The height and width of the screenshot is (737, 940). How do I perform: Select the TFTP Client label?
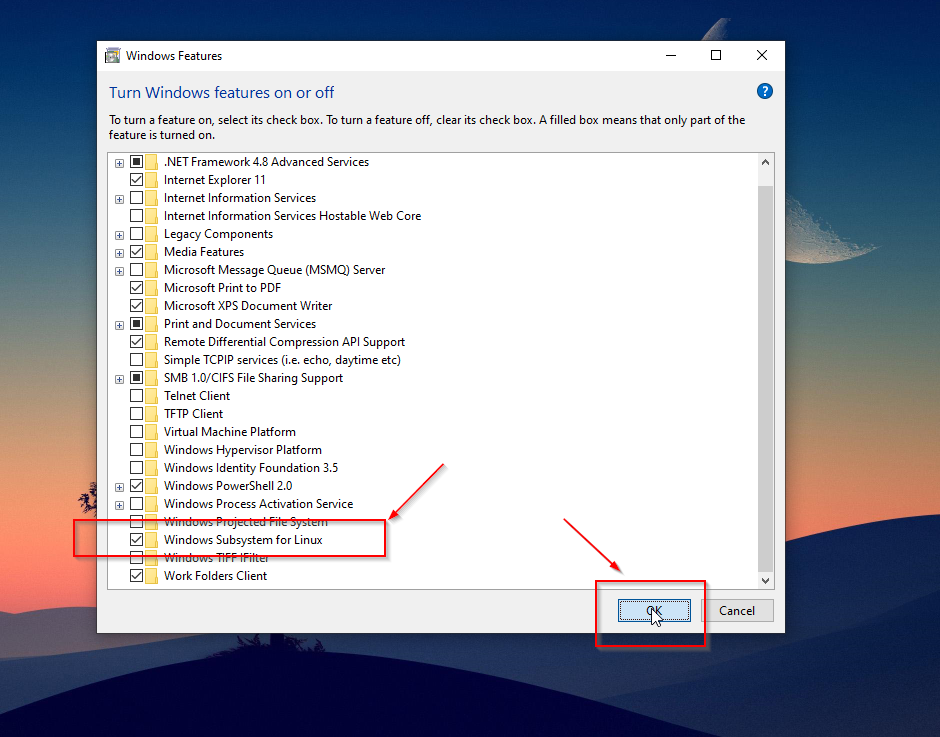(x=193, y=414)
